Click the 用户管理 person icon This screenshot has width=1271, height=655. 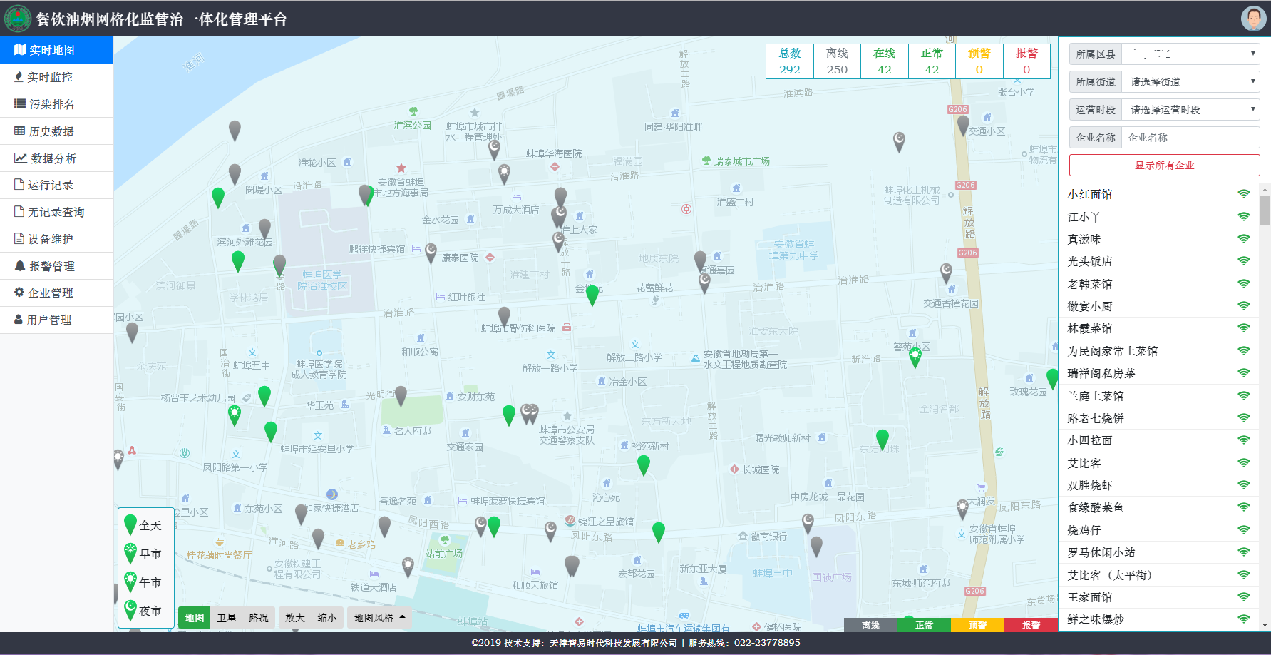[x=19, y=320]
